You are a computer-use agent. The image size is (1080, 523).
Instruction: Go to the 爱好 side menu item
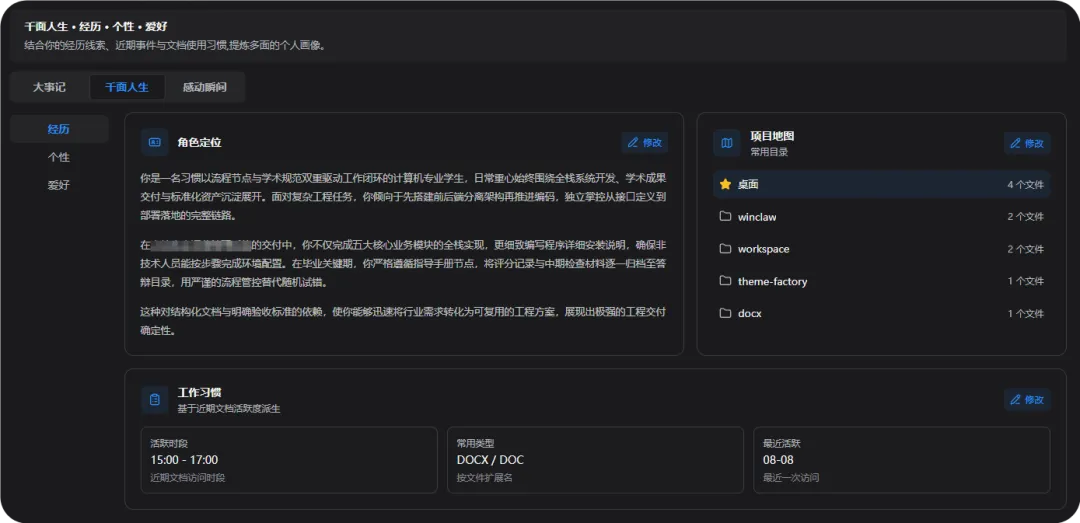(x=59, y=185)
